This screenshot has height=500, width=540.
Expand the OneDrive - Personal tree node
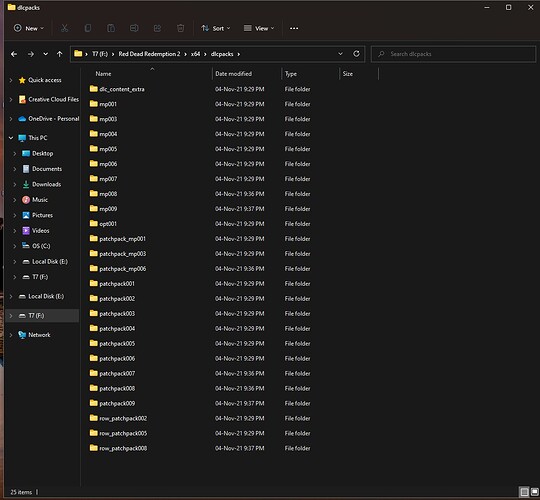[x=11, y=119]
